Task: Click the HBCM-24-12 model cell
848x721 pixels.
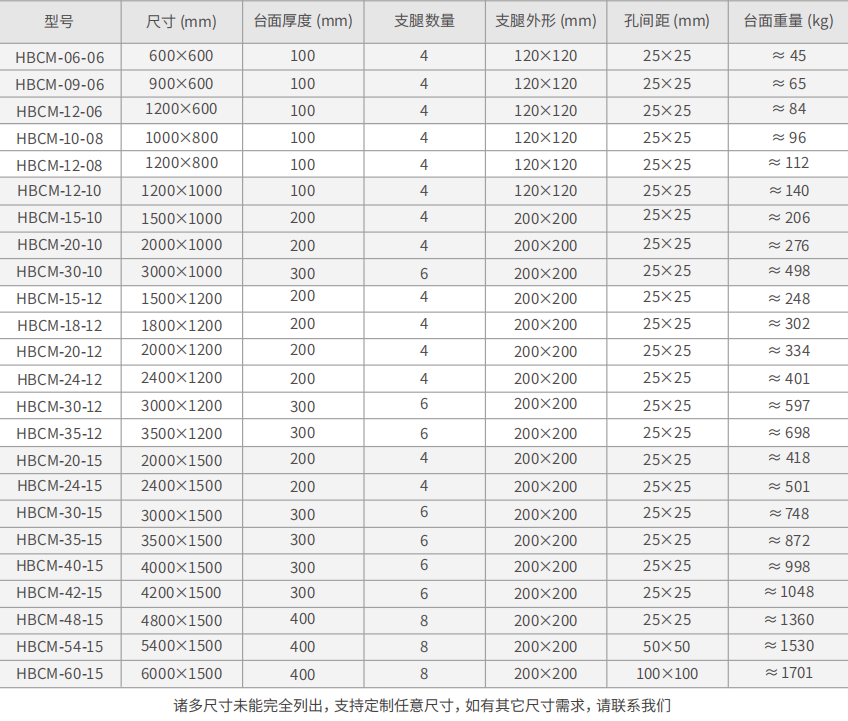Action: tap(60, 380)
